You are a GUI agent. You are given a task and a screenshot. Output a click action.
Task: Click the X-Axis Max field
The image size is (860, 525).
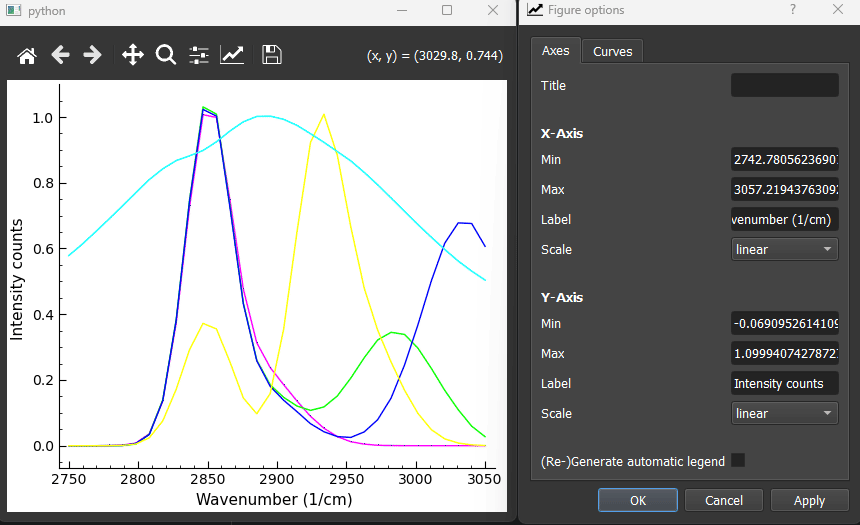click(x=784, y=190)
